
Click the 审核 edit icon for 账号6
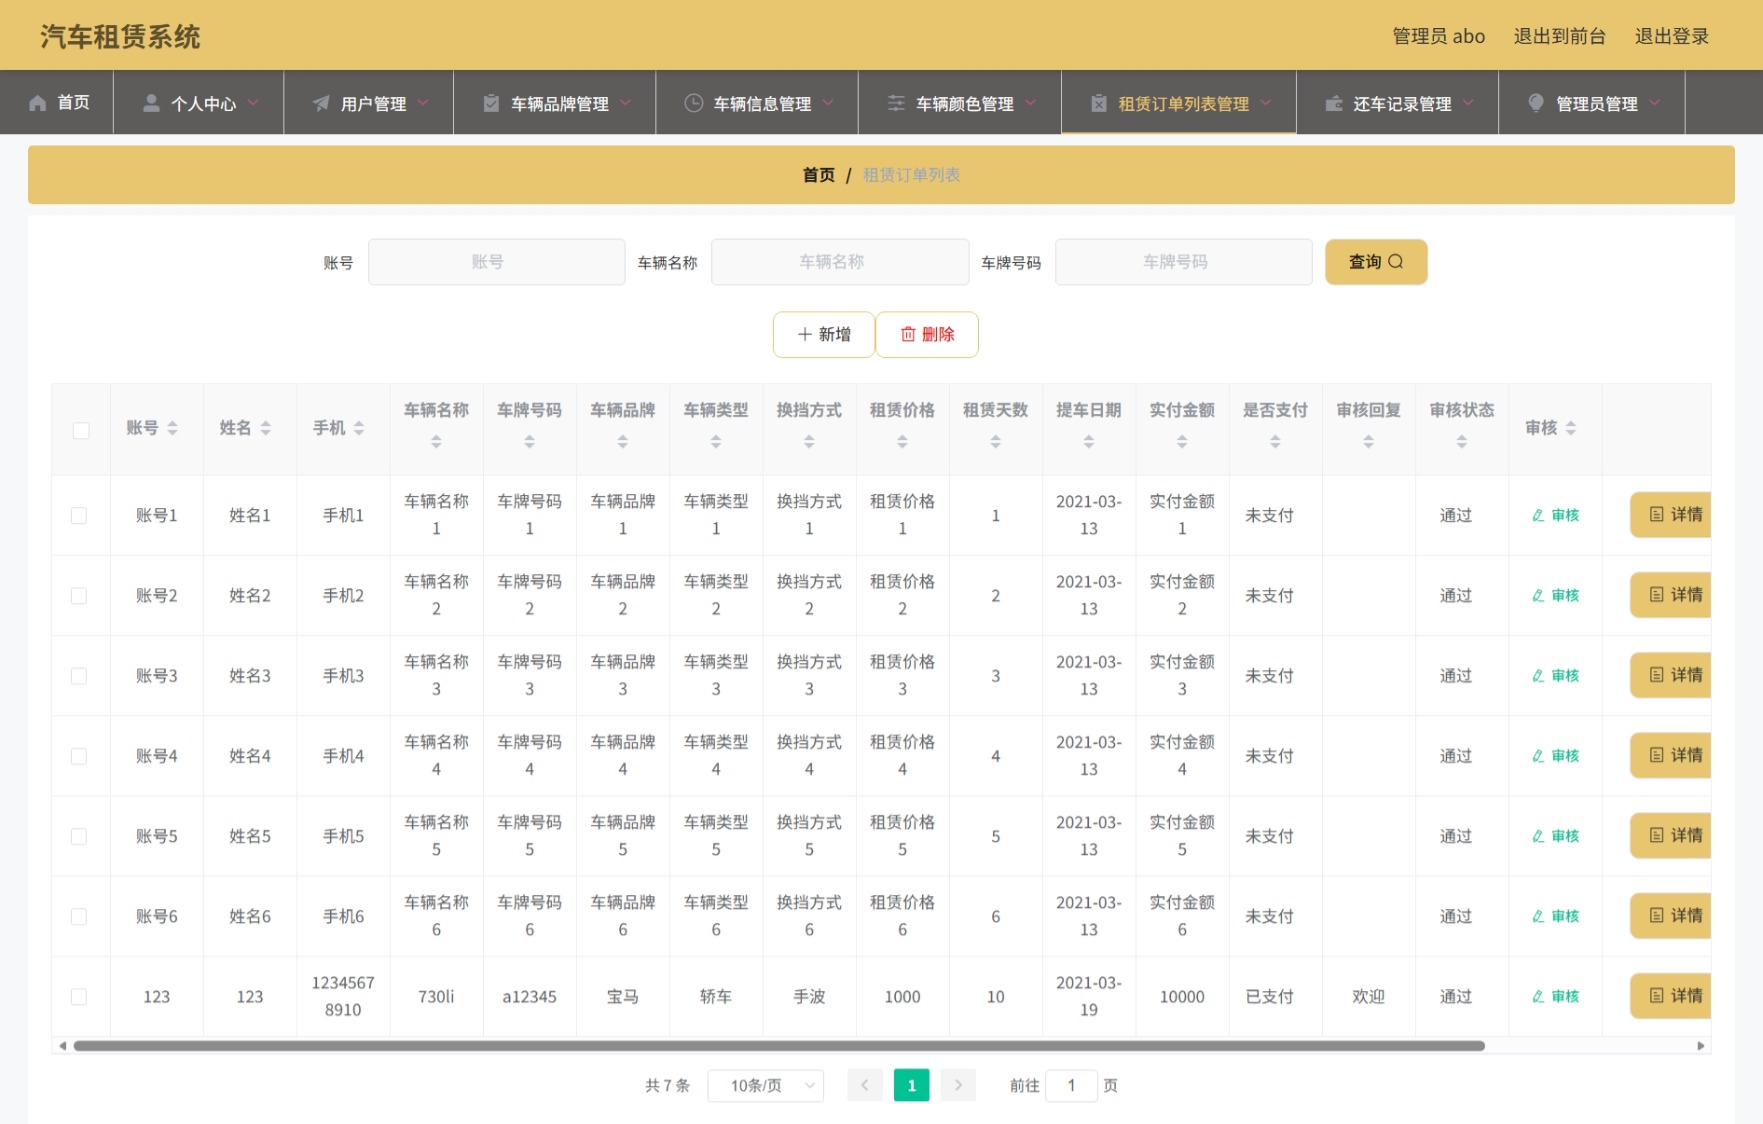[1538, 916]
